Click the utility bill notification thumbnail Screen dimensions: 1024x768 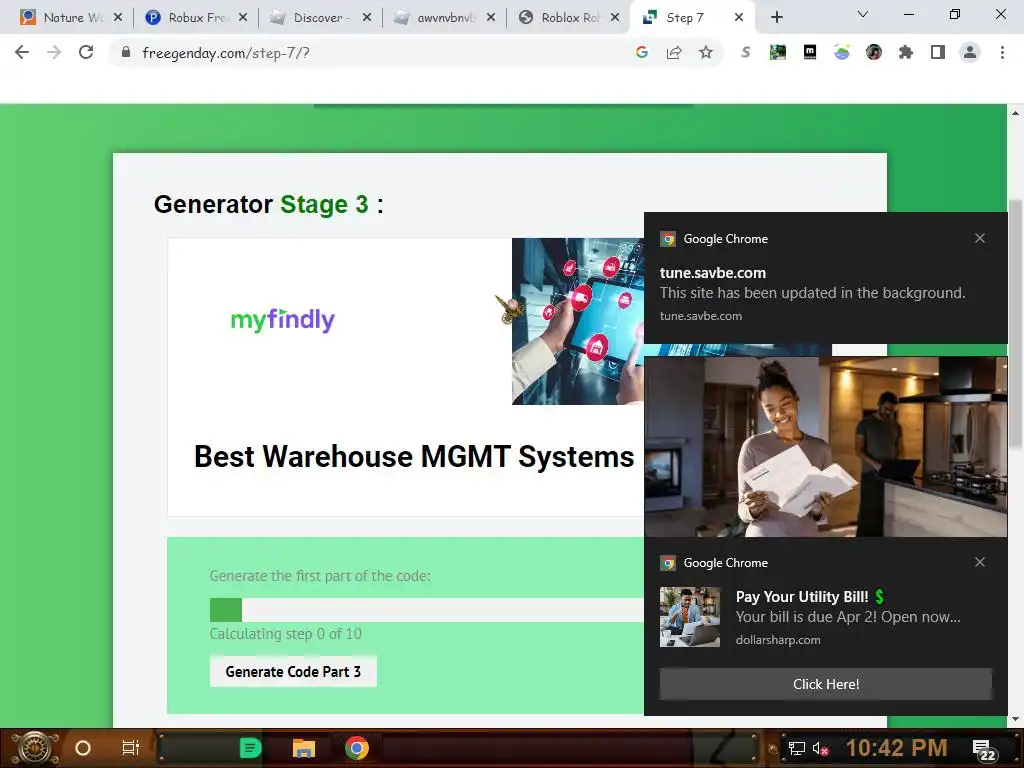tap(690, 616)
